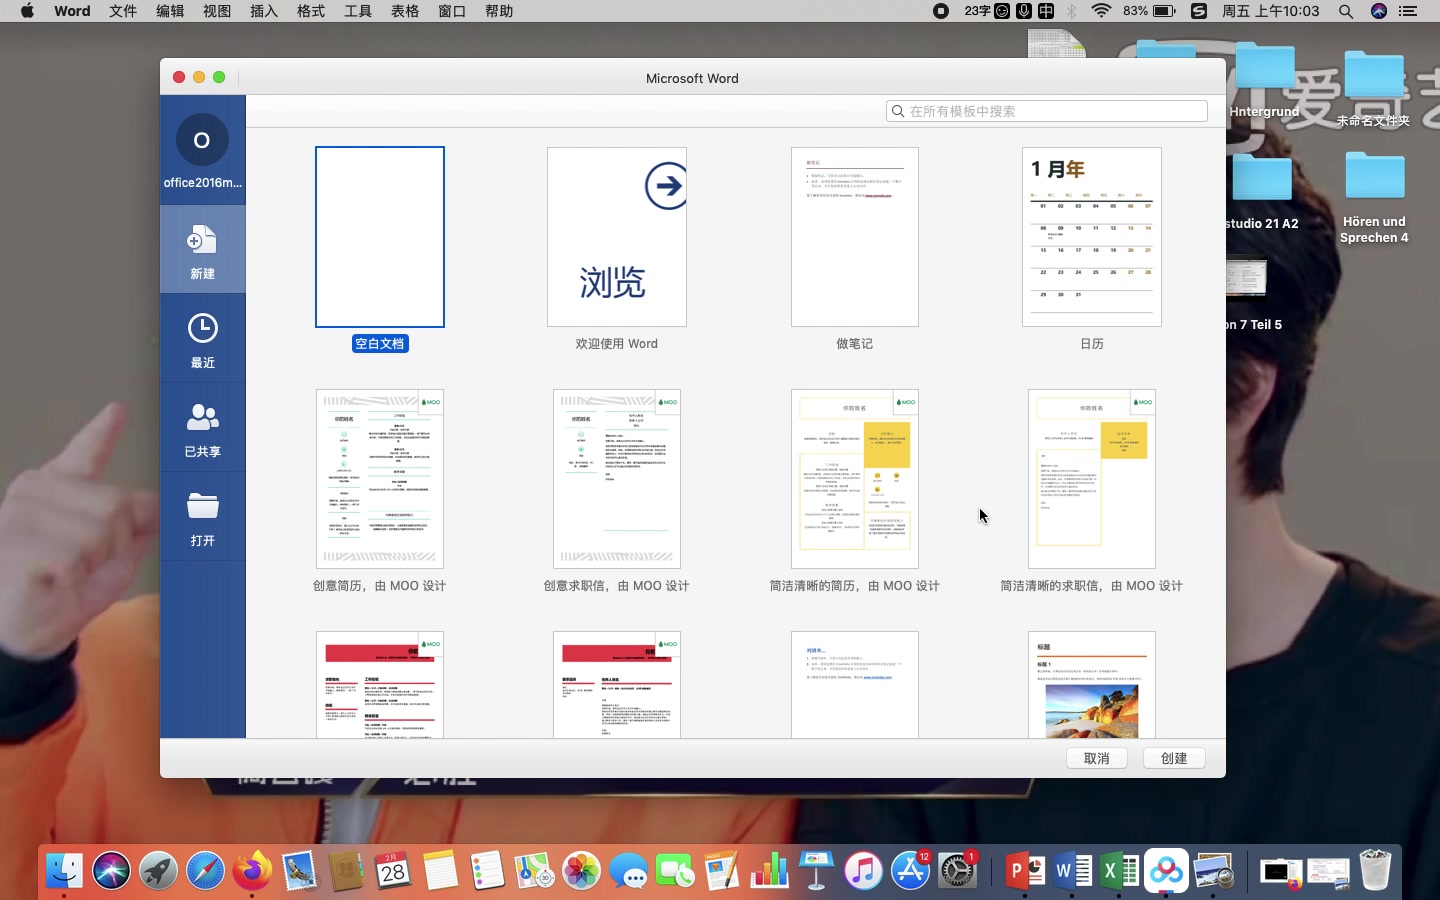The height and width of the screenshot is (900, 1440).
Task: Choose the 欢迎使用 Word template
Action: pyautogui.click(x=617, y=237)
